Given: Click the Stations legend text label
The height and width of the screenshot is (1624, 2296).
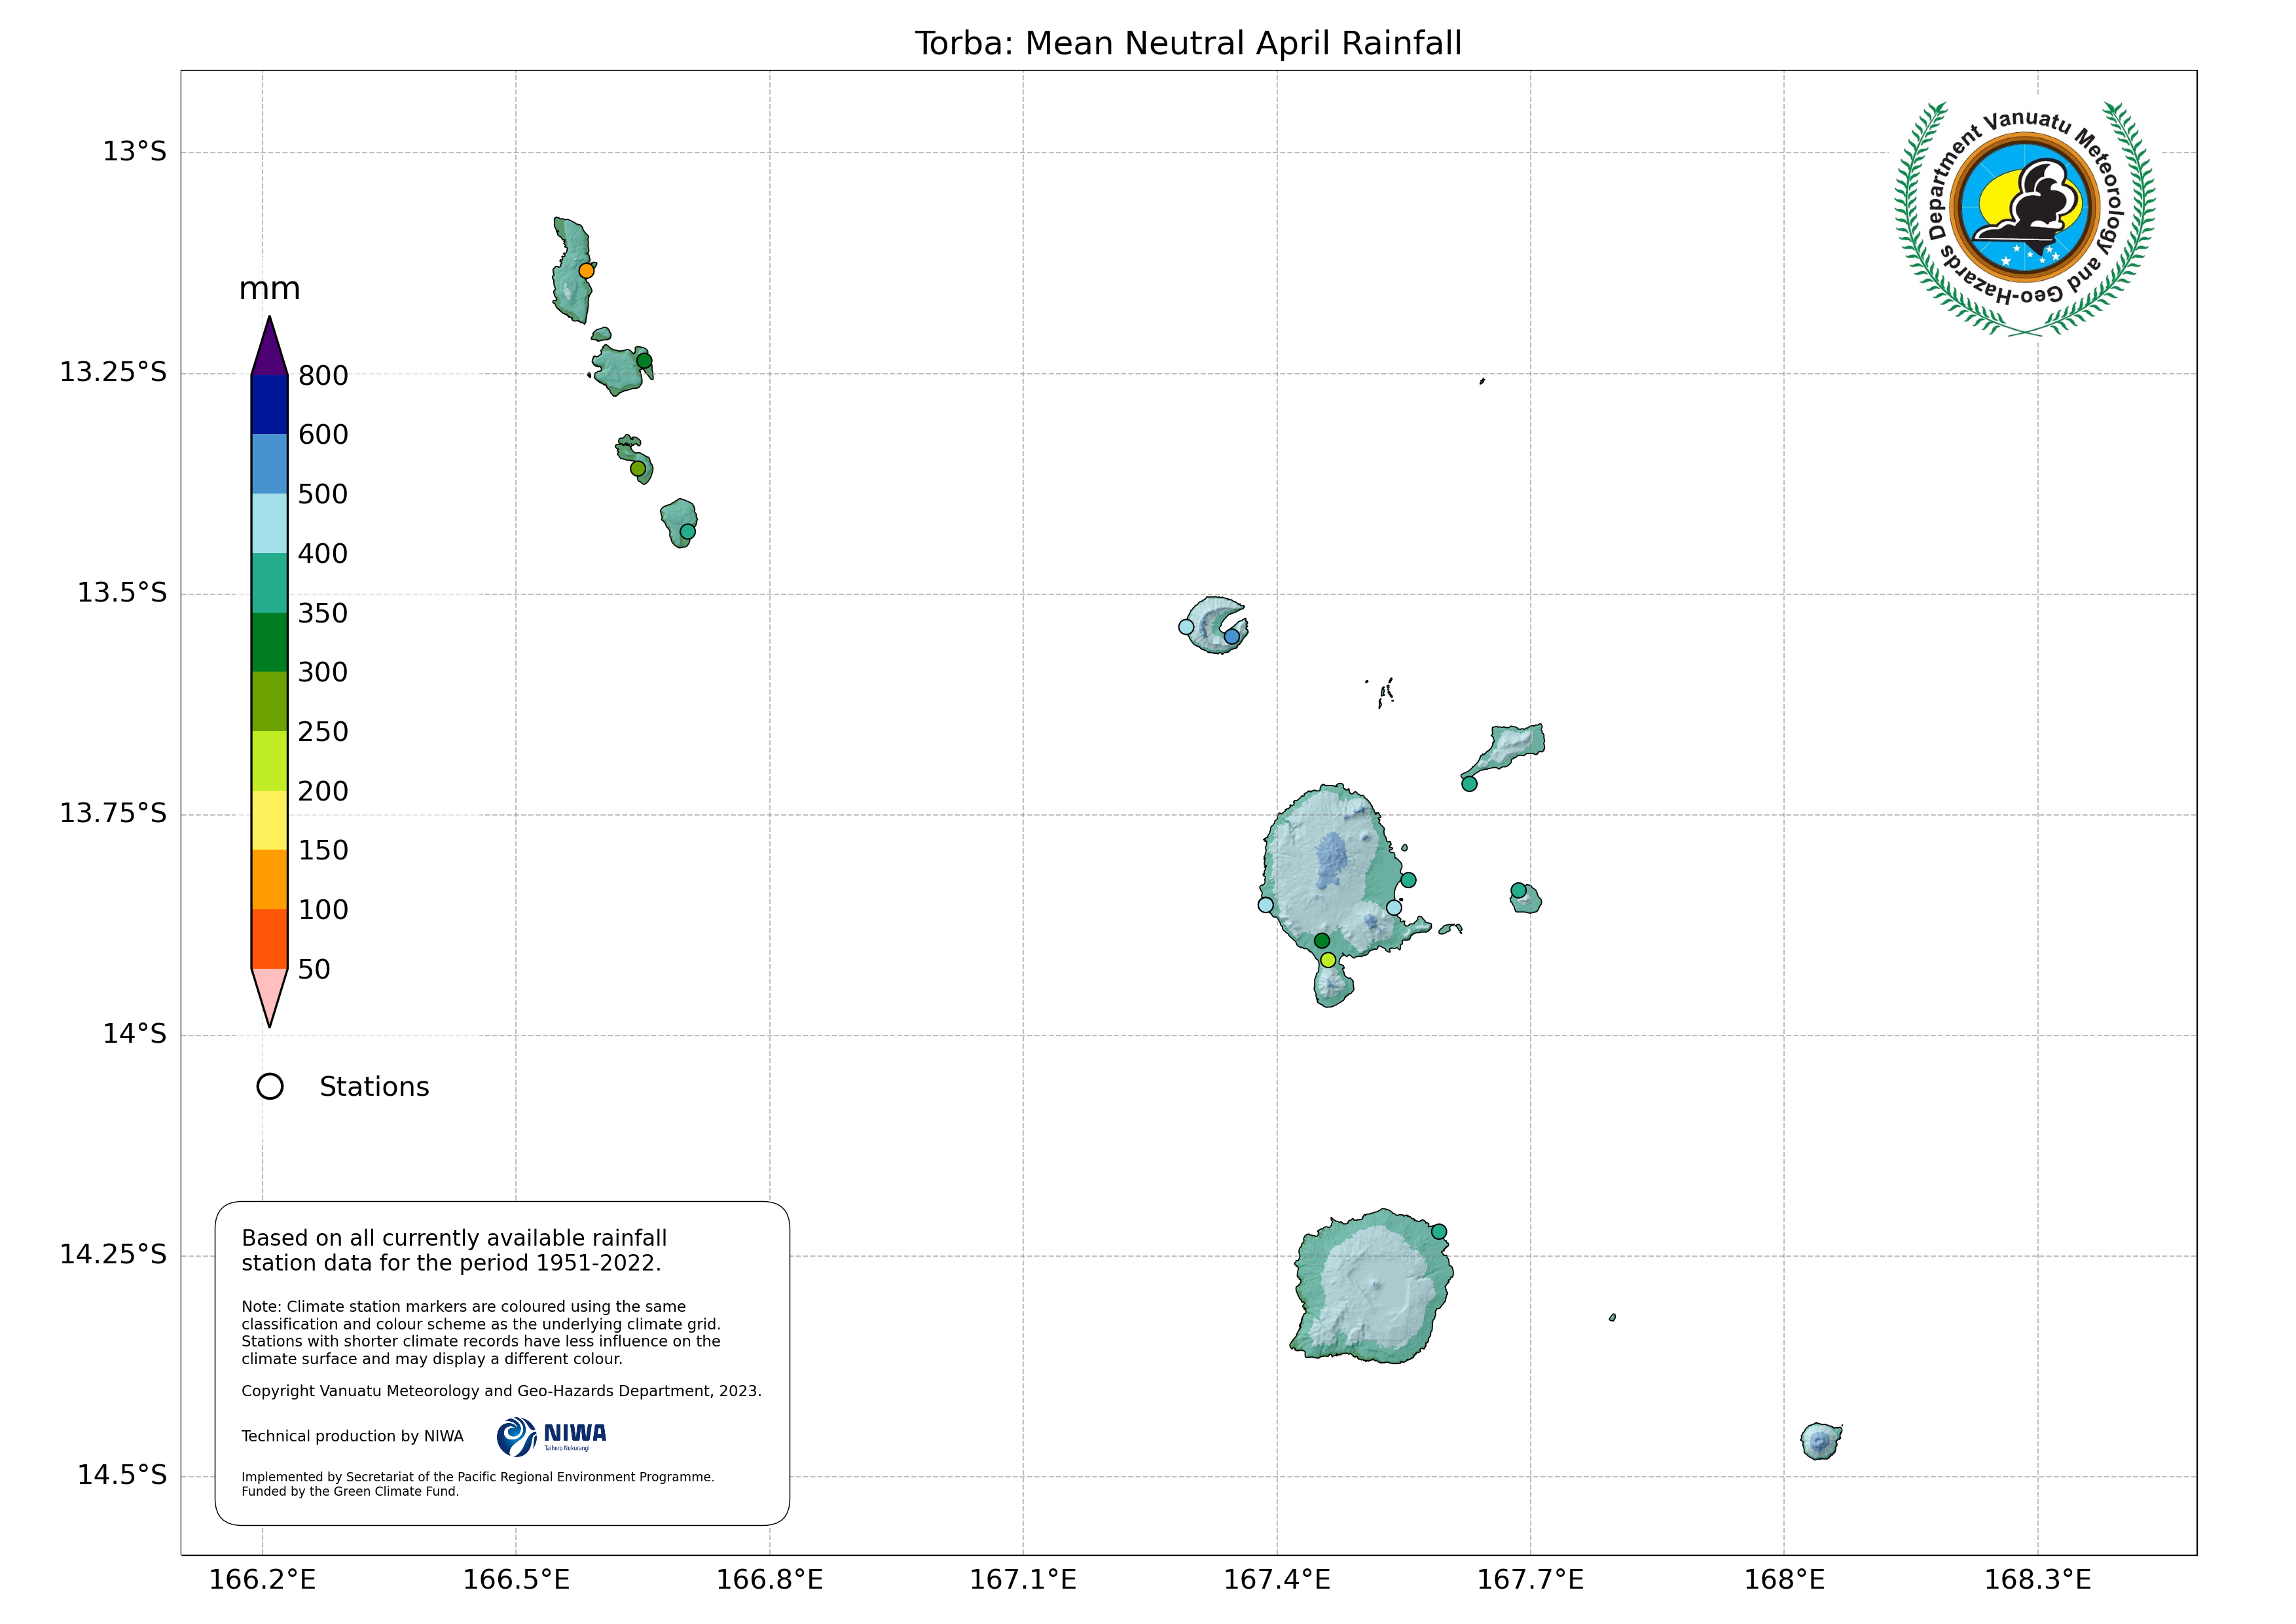Looking at the screenshot, I should tap(374, 1087).
